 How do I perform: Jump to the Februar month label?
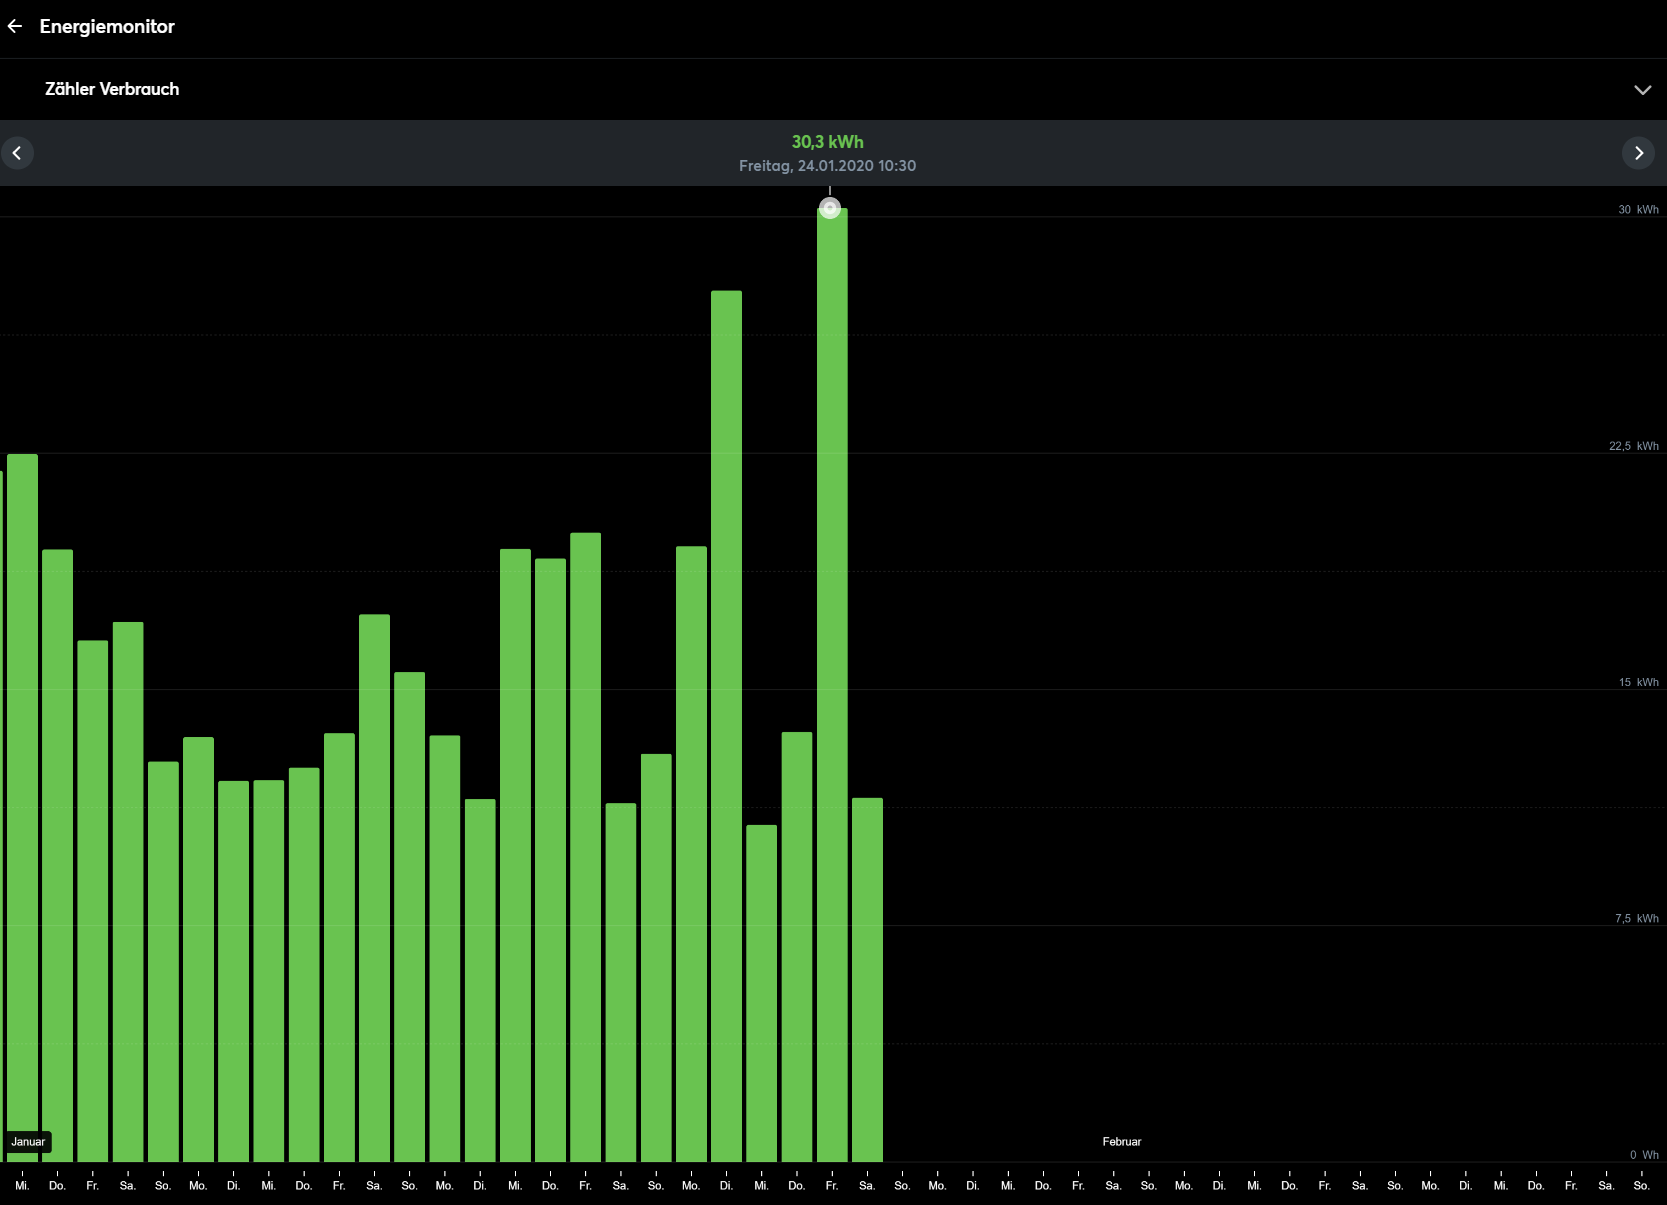(x=1122, y=1142)
